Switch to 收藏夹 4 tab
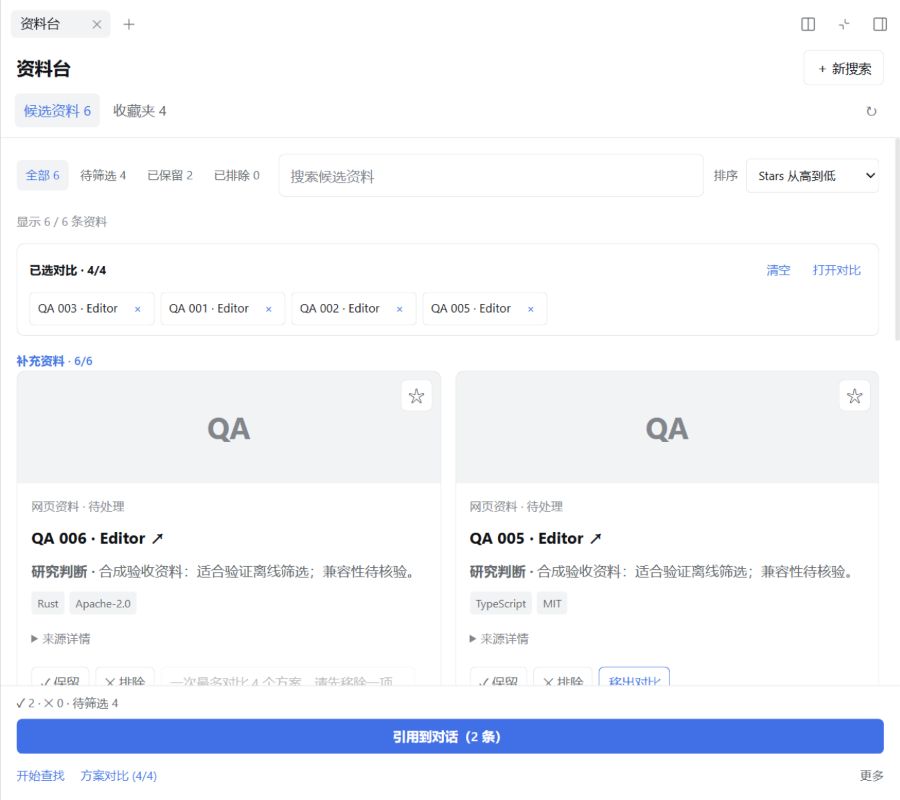Image resolution: width=900 pixels, height=800 pixels. click(139, 110)
